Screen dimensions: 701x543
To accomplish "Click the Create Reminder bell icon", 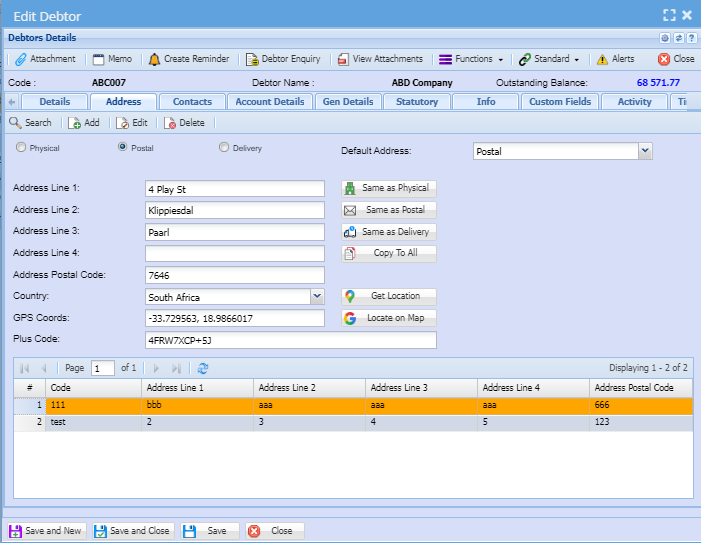I will (x=155, y=59).
